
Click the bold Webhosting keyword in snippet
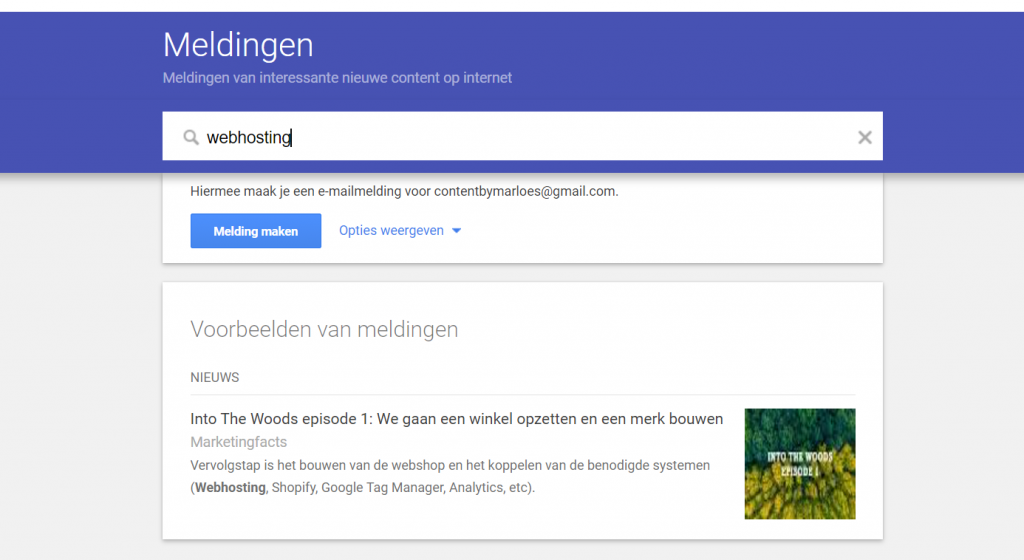coord(230,488)
